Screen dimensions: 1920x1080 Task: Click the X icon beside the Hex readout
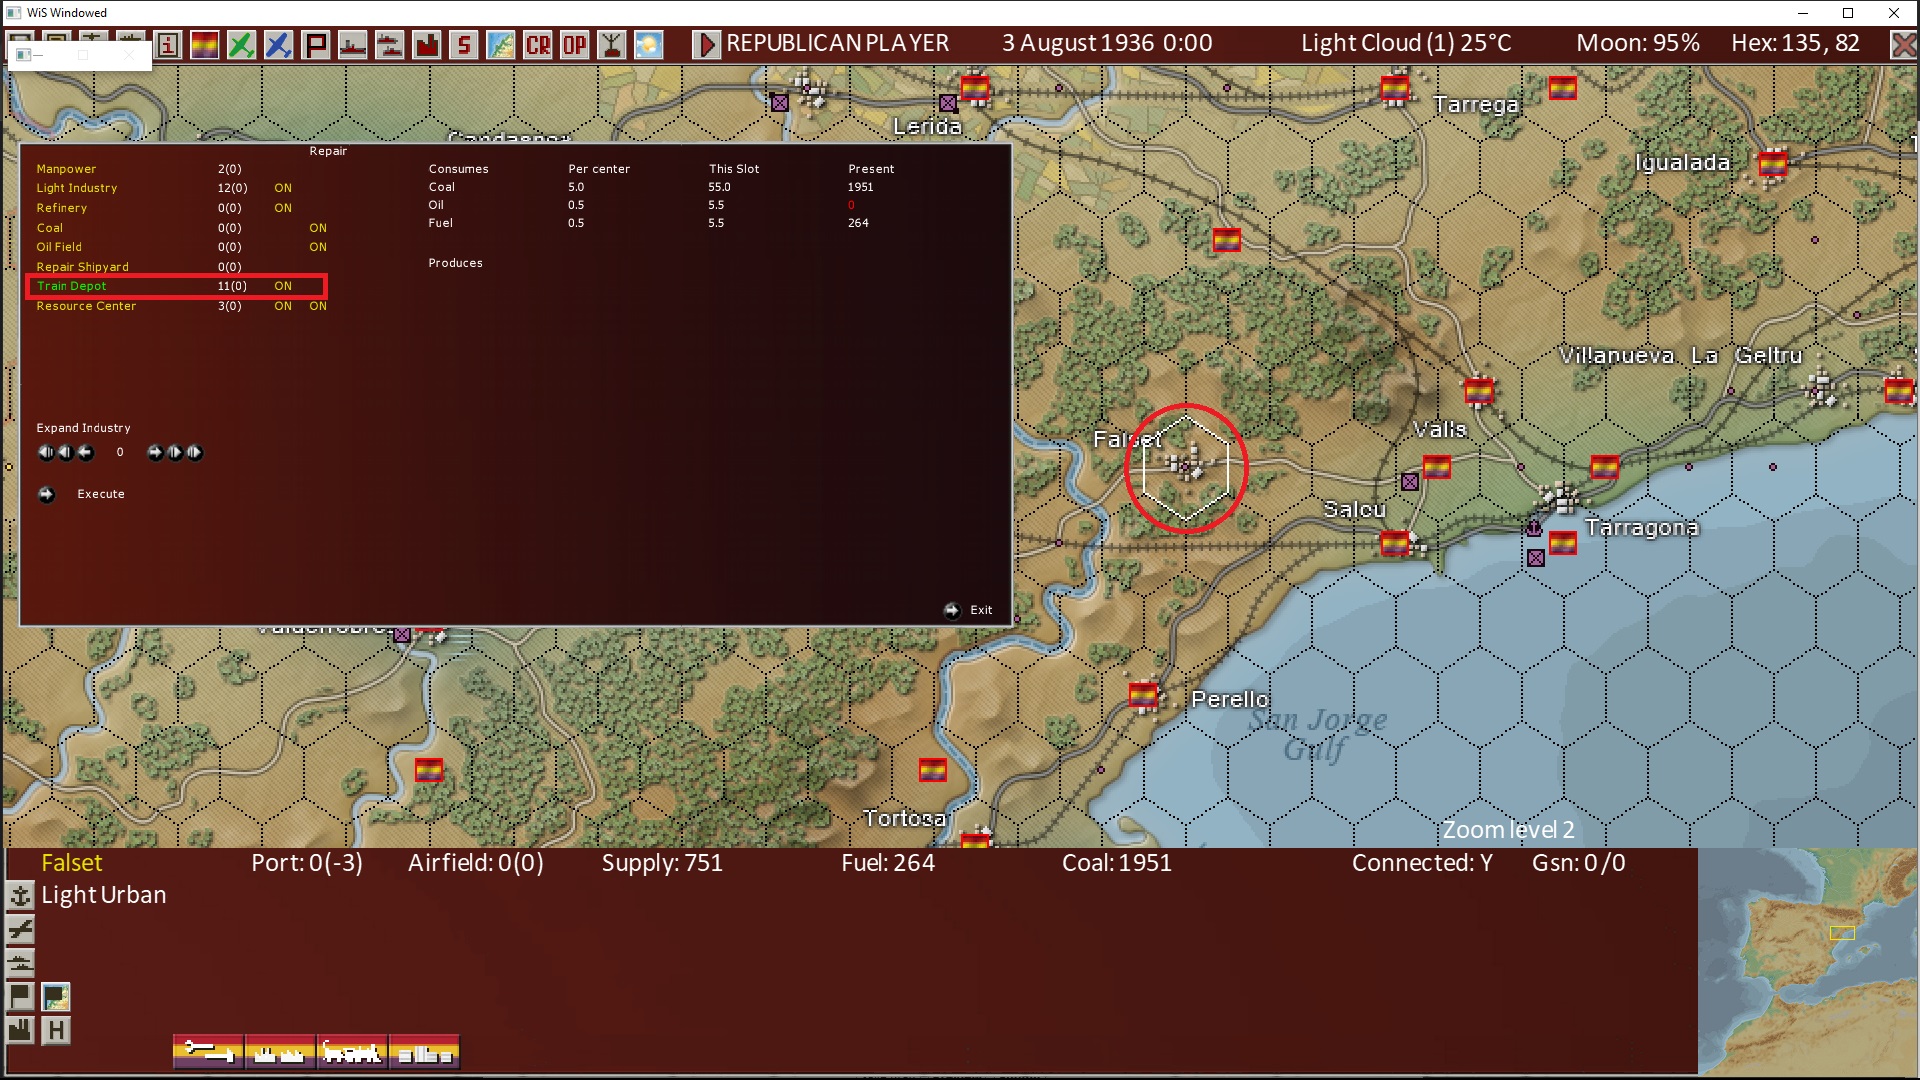point(1903,45)
